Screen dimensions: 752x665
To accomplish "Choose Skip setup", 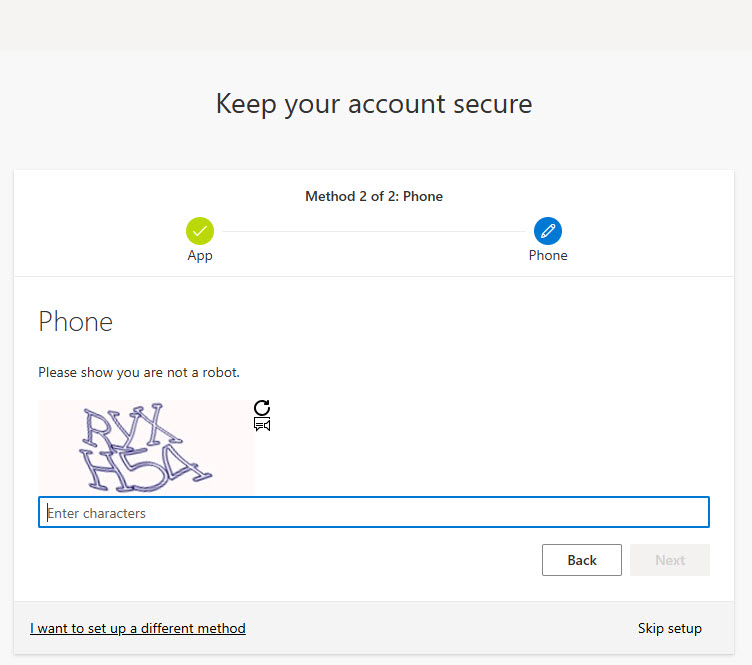I will 669,628.
